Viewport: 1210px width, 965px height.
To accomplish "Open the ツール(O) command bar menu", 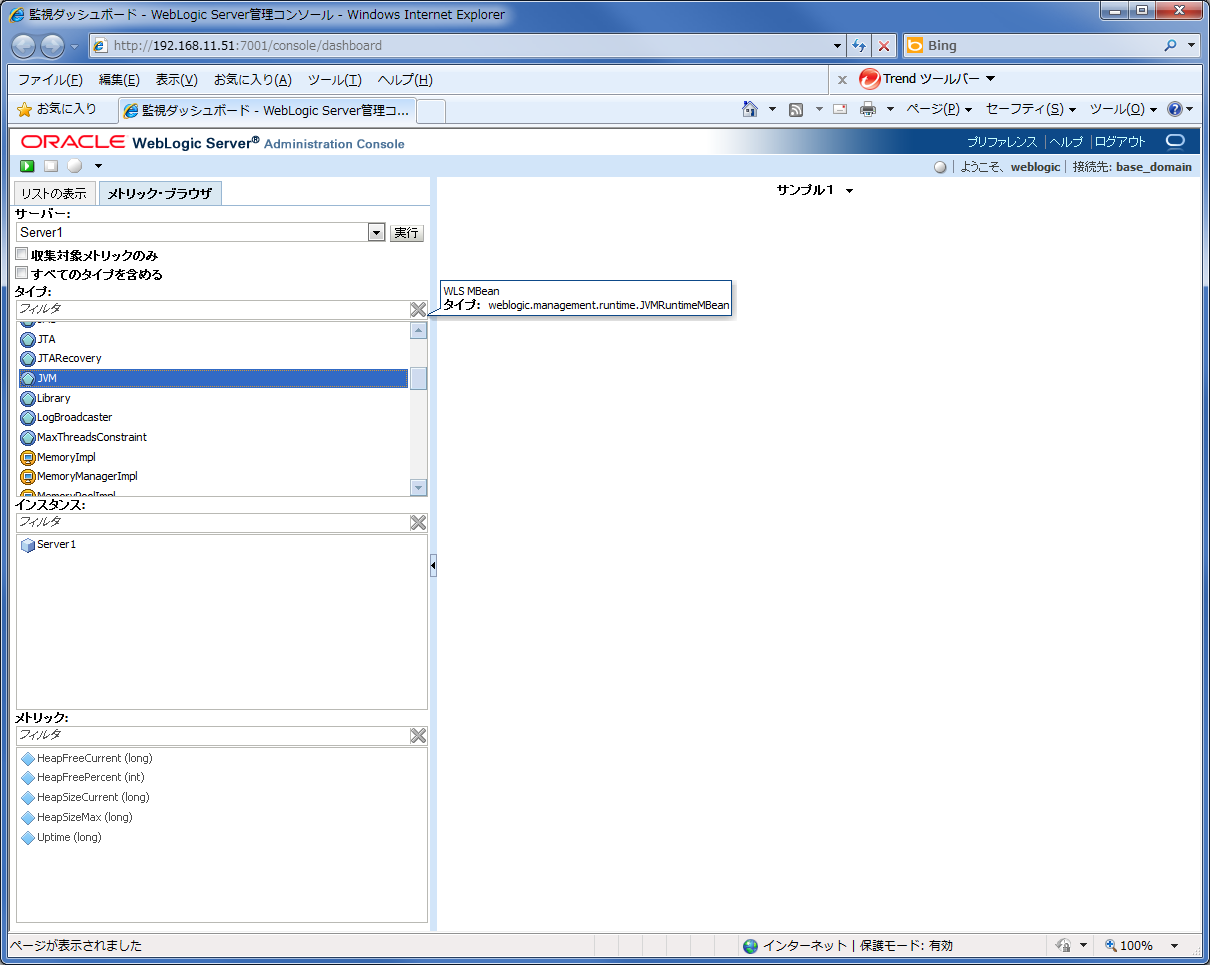I will [x=1123, y=109].
